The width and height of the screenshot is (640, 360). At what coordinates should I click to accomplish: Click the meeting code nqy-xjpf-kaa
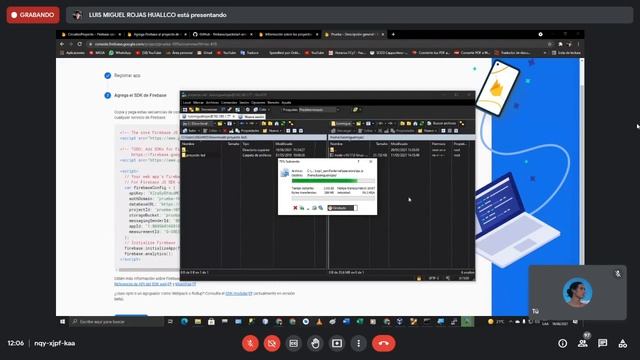[55, 343]
